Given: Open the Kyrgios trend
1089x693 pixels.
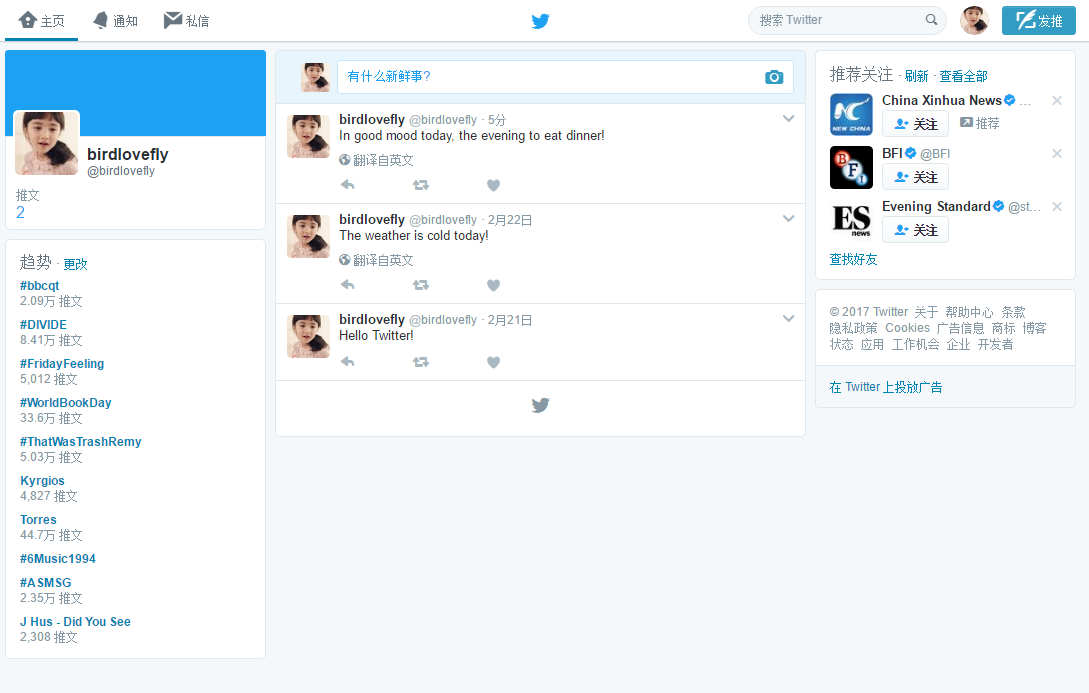Looking at the screenshot, I should (x=42, y=481).
